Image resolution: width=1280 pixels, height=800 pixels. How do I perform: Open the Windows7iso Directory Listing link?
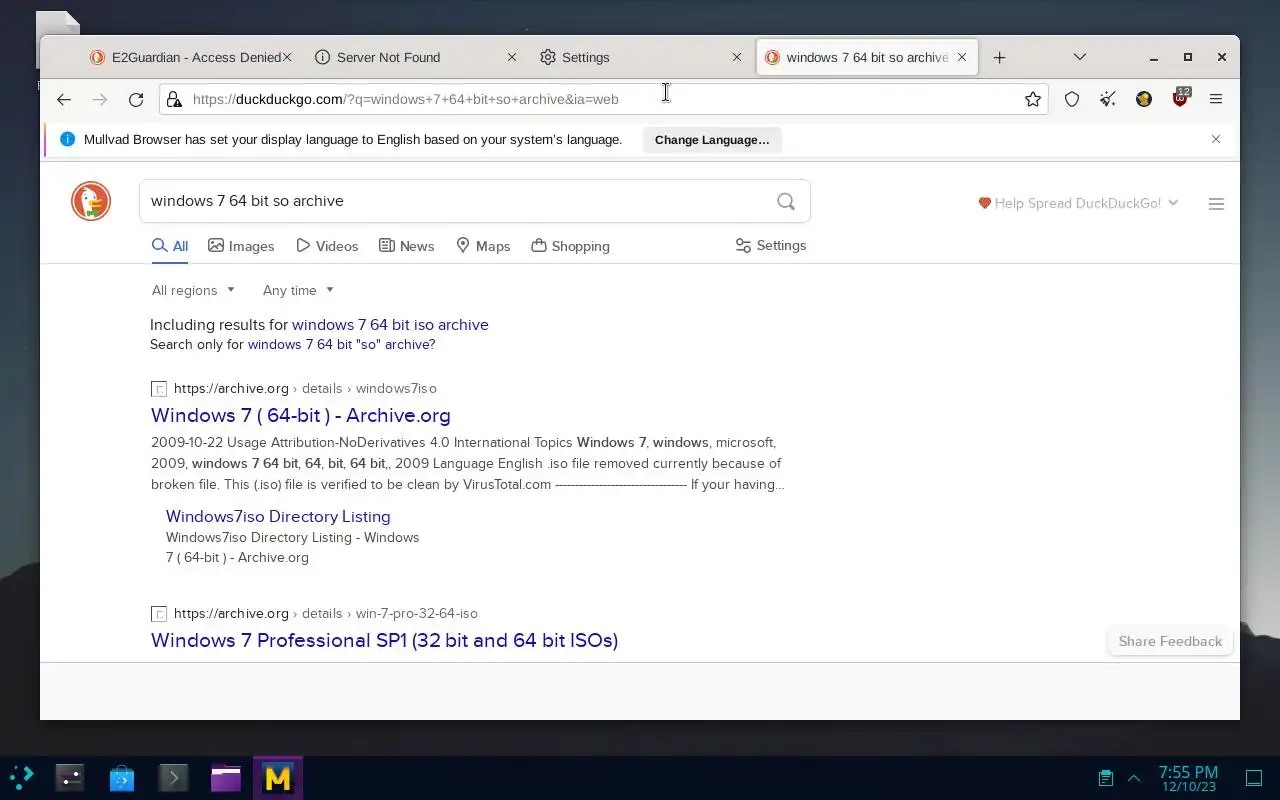click(278, 517)
